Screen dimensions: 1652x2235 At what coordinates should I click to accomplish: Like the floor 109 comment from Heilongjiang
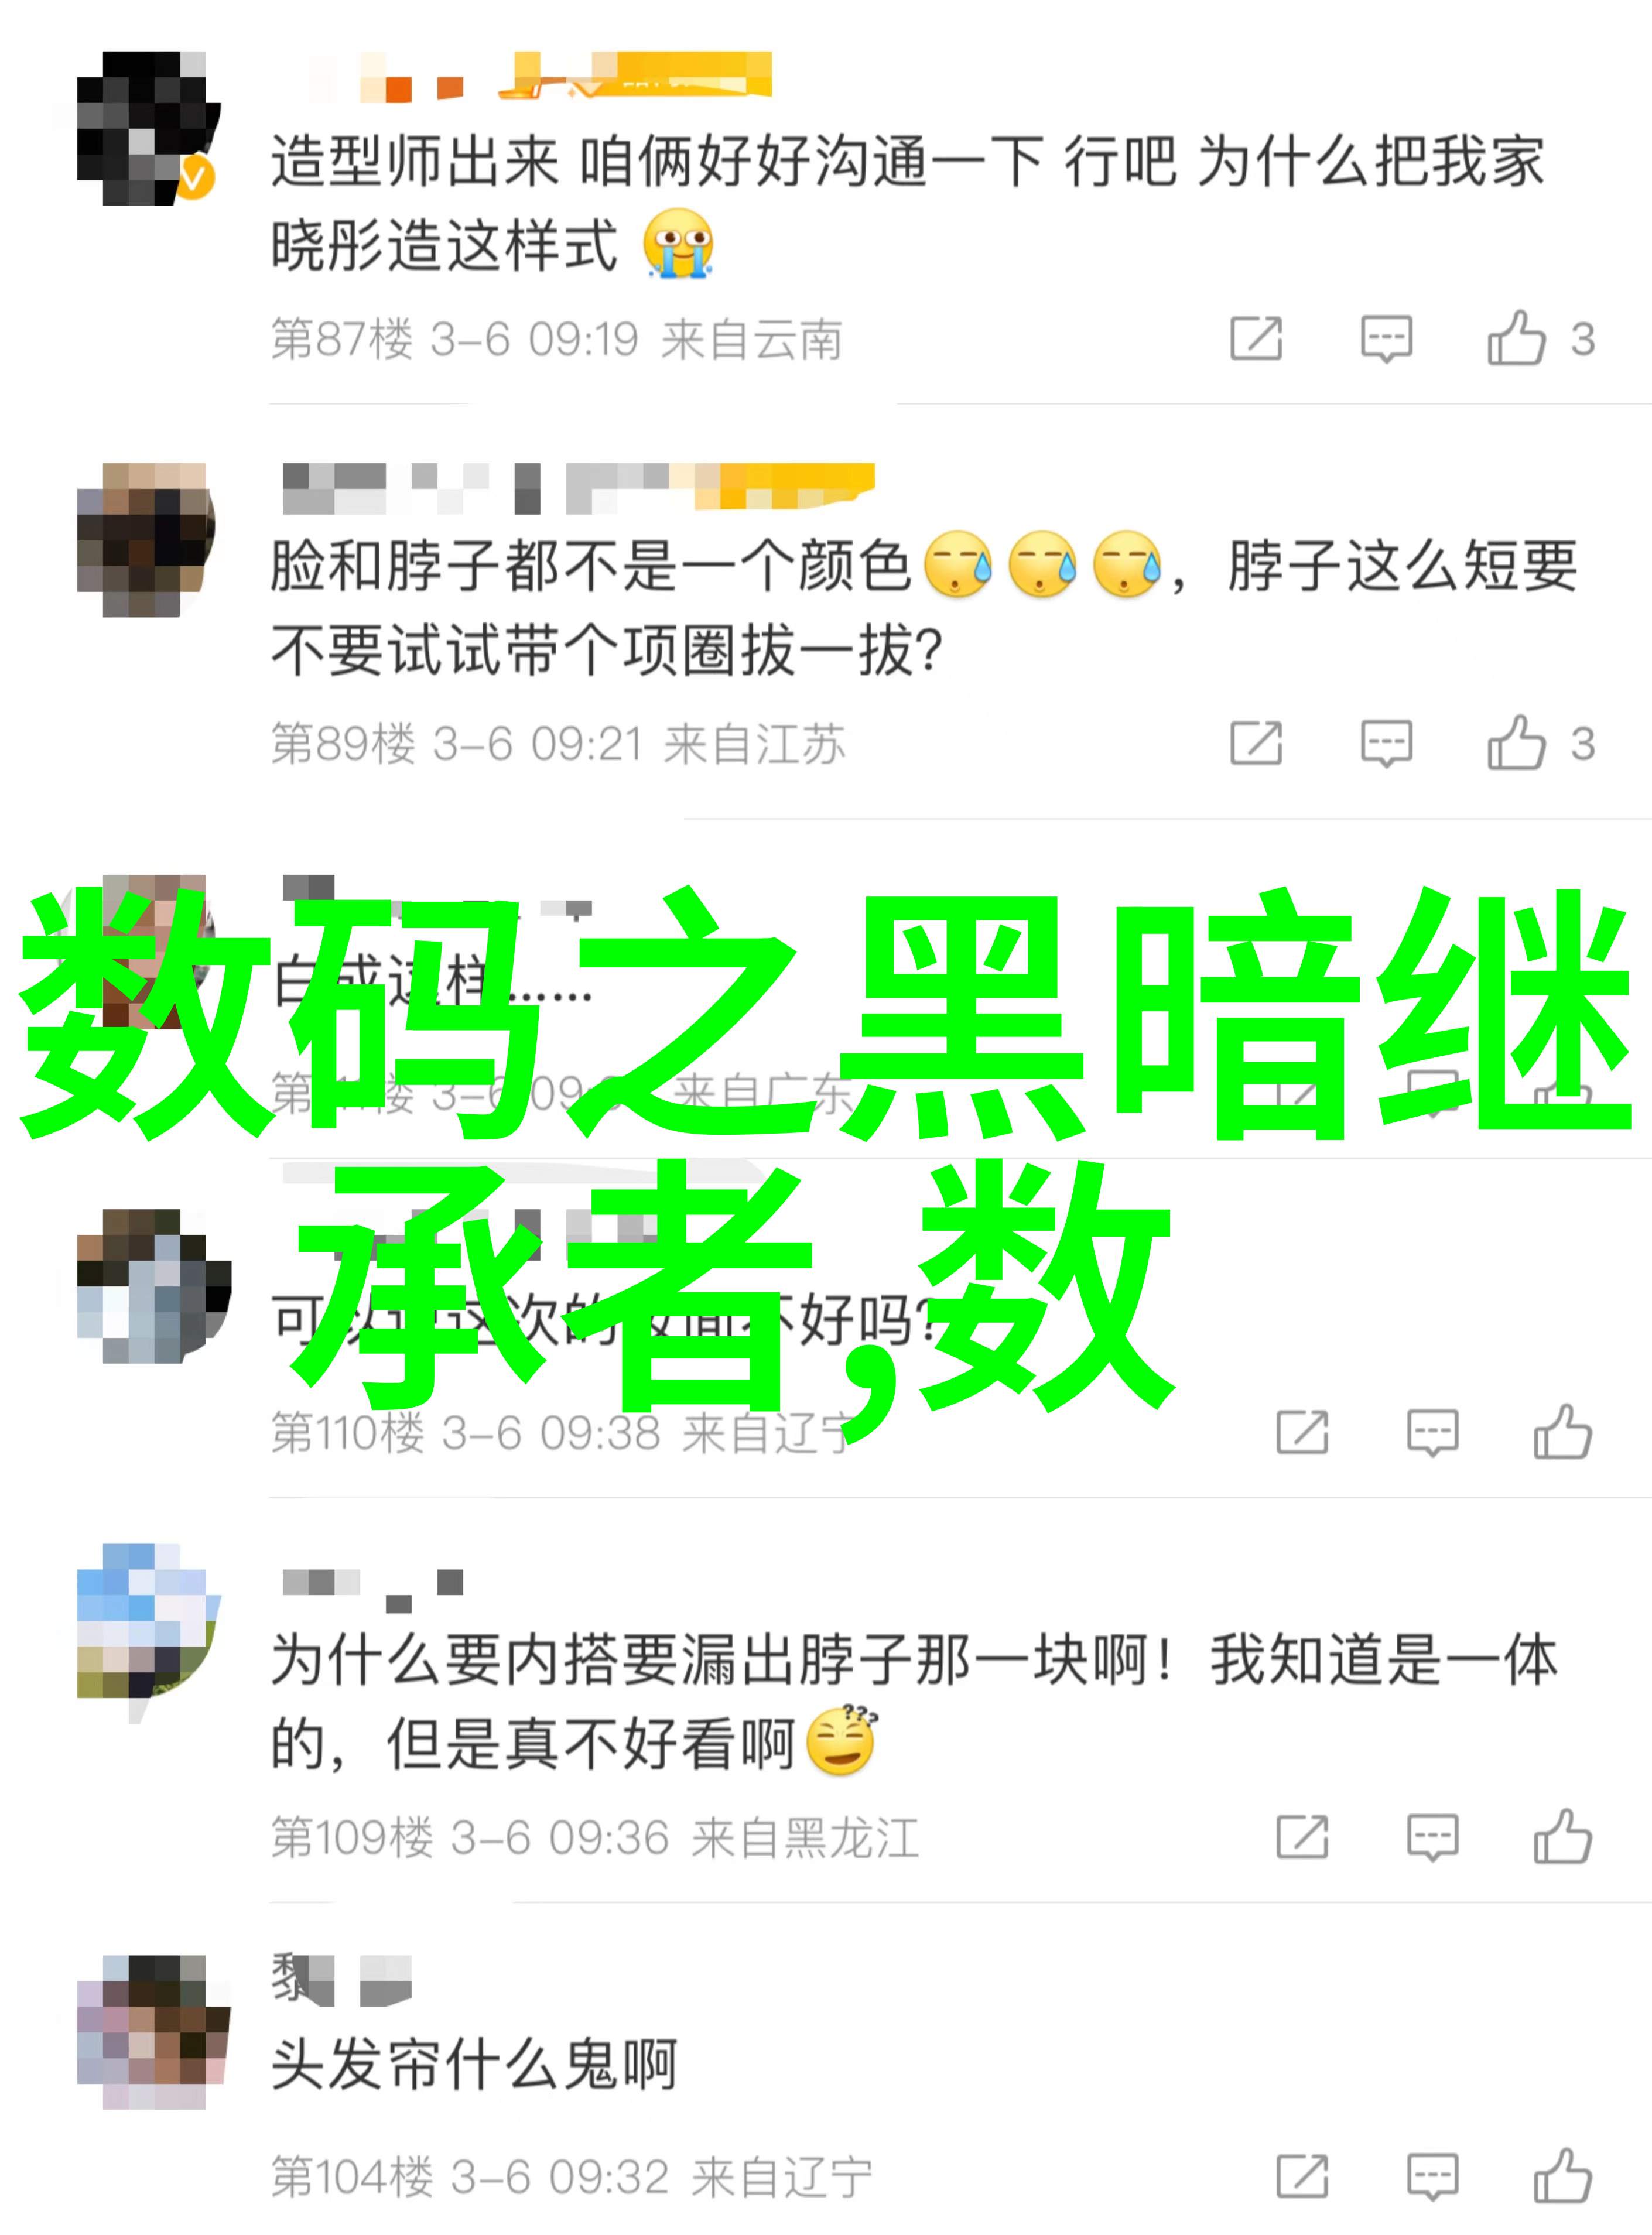point(1562,1837)
